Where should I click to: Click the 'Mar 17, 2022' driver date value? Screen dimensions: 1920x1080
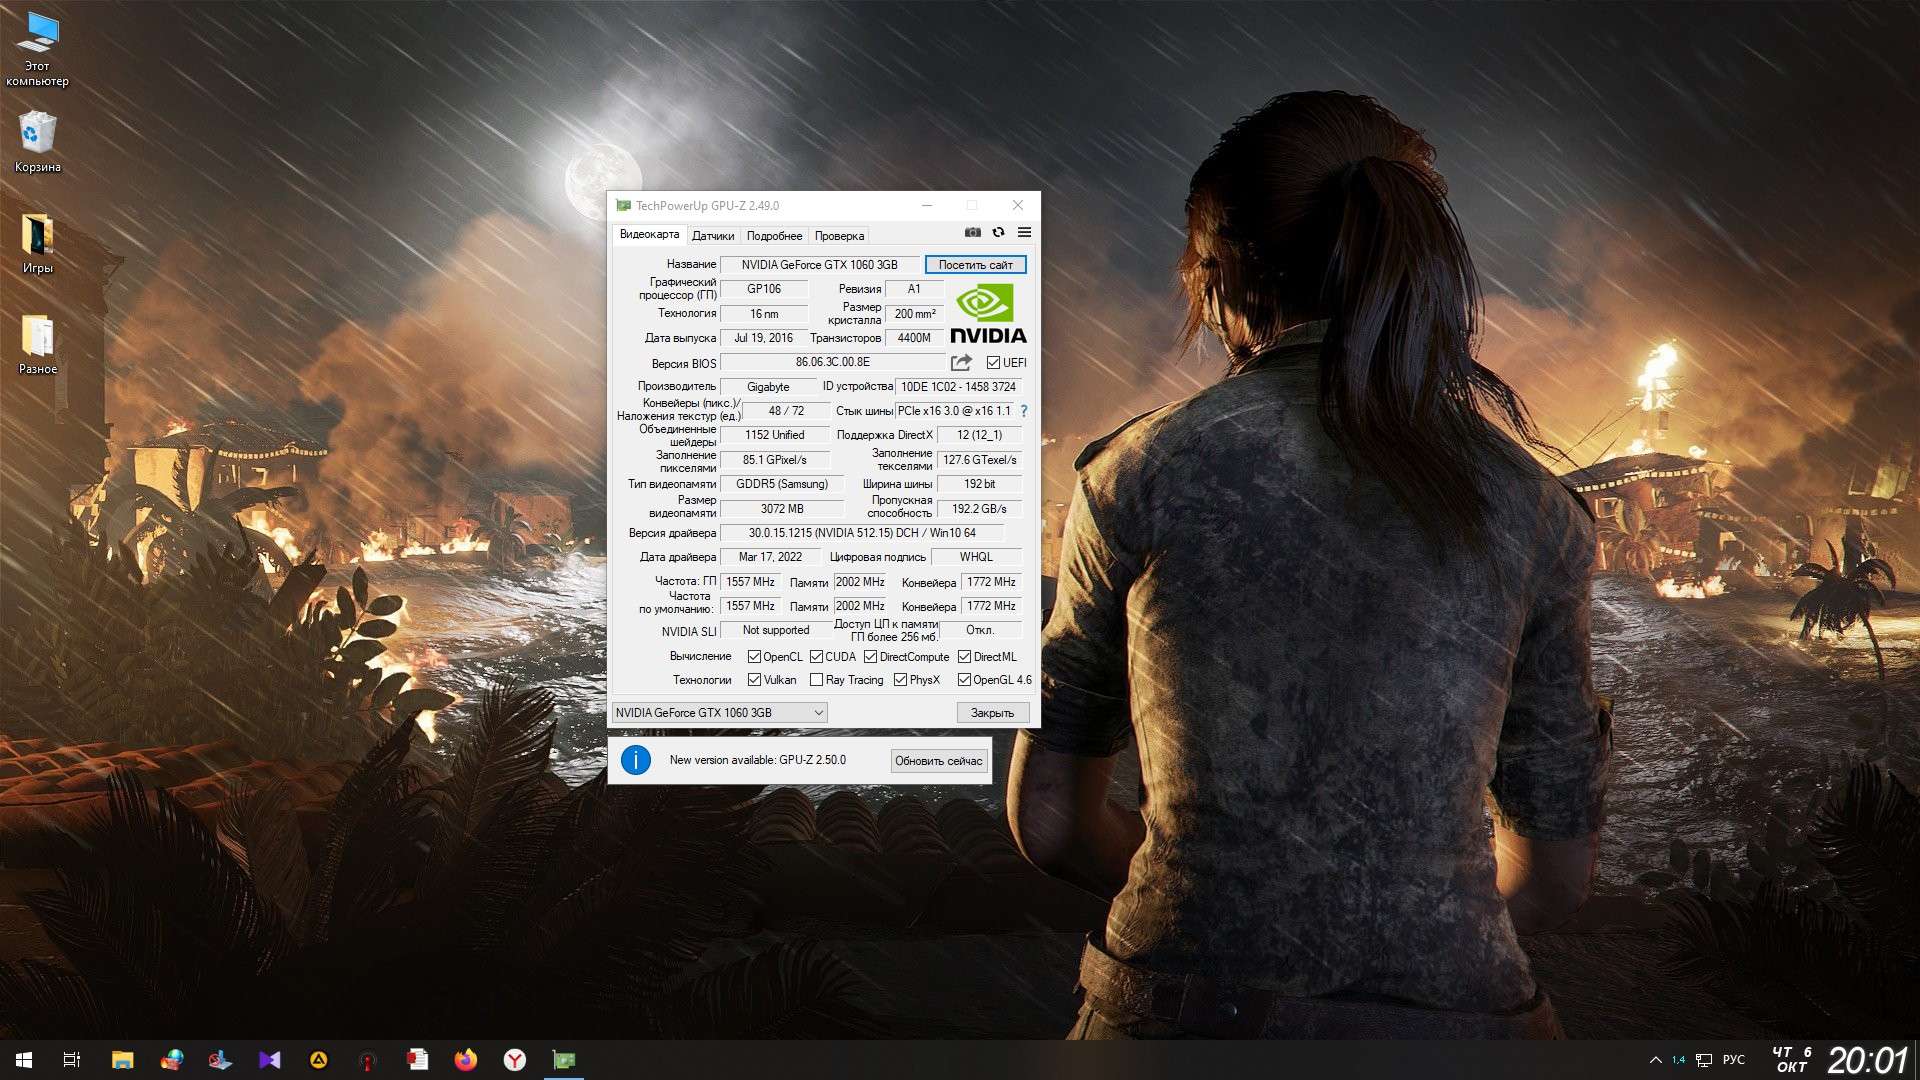coord(770,557)
